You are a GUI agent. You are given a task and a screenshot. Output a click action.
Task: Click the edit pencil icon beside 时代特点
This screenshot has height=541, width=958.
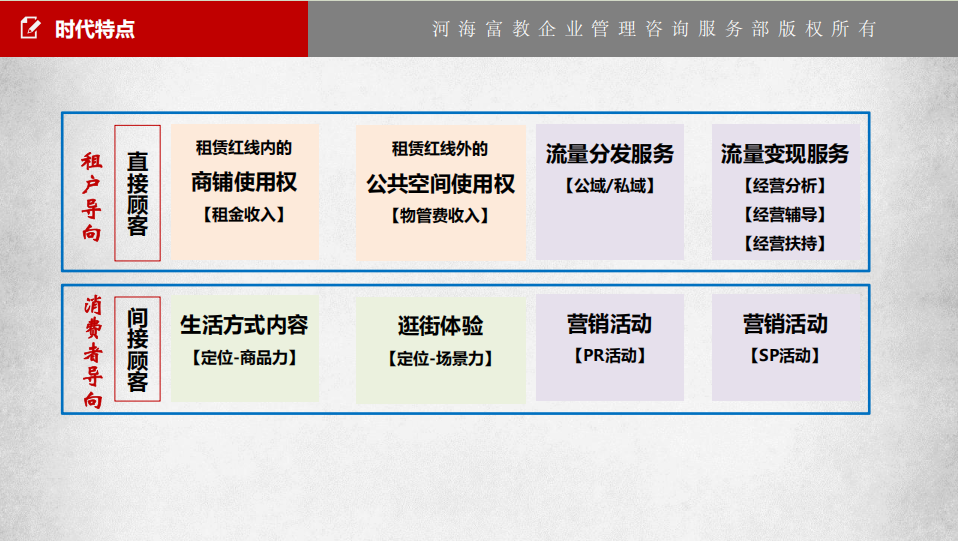point(30,28)
